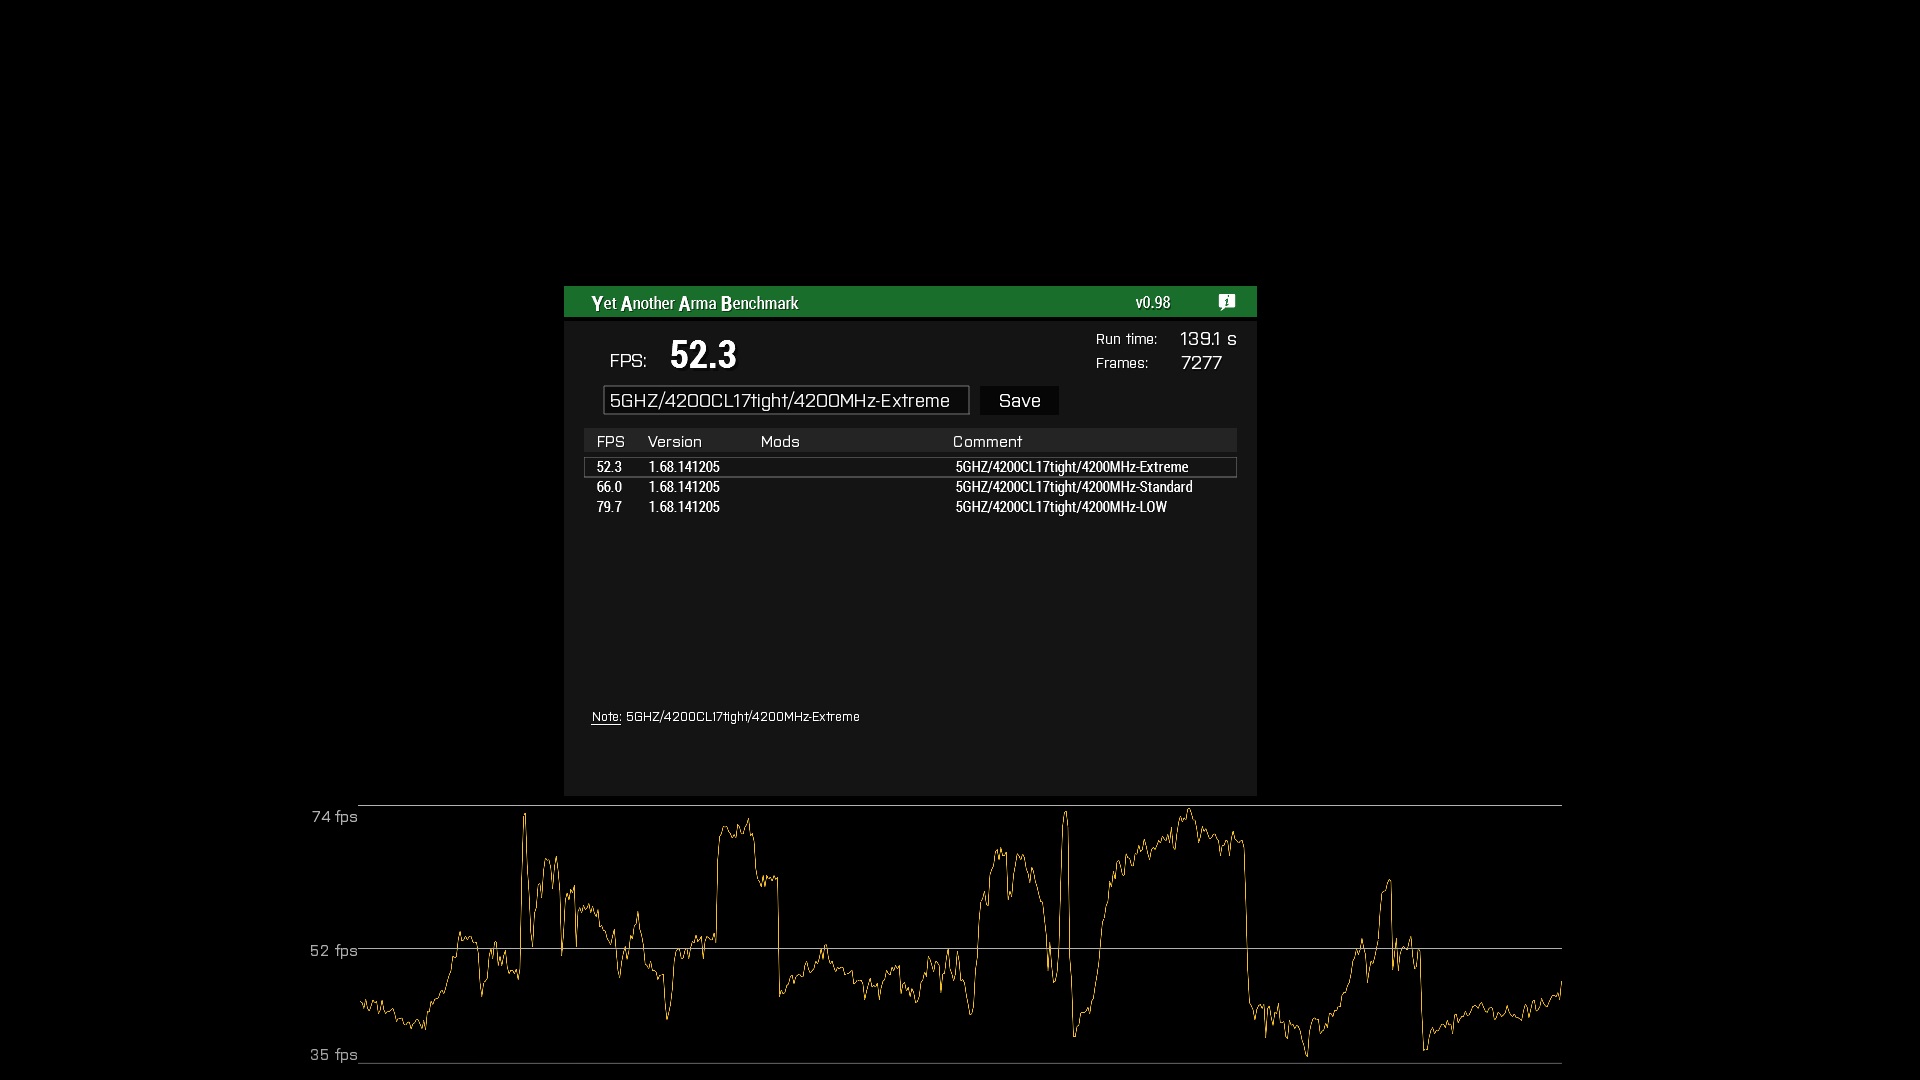Click the 52 fps graph axis label
1920x1080 pixels.
click(x=333, y=951)
